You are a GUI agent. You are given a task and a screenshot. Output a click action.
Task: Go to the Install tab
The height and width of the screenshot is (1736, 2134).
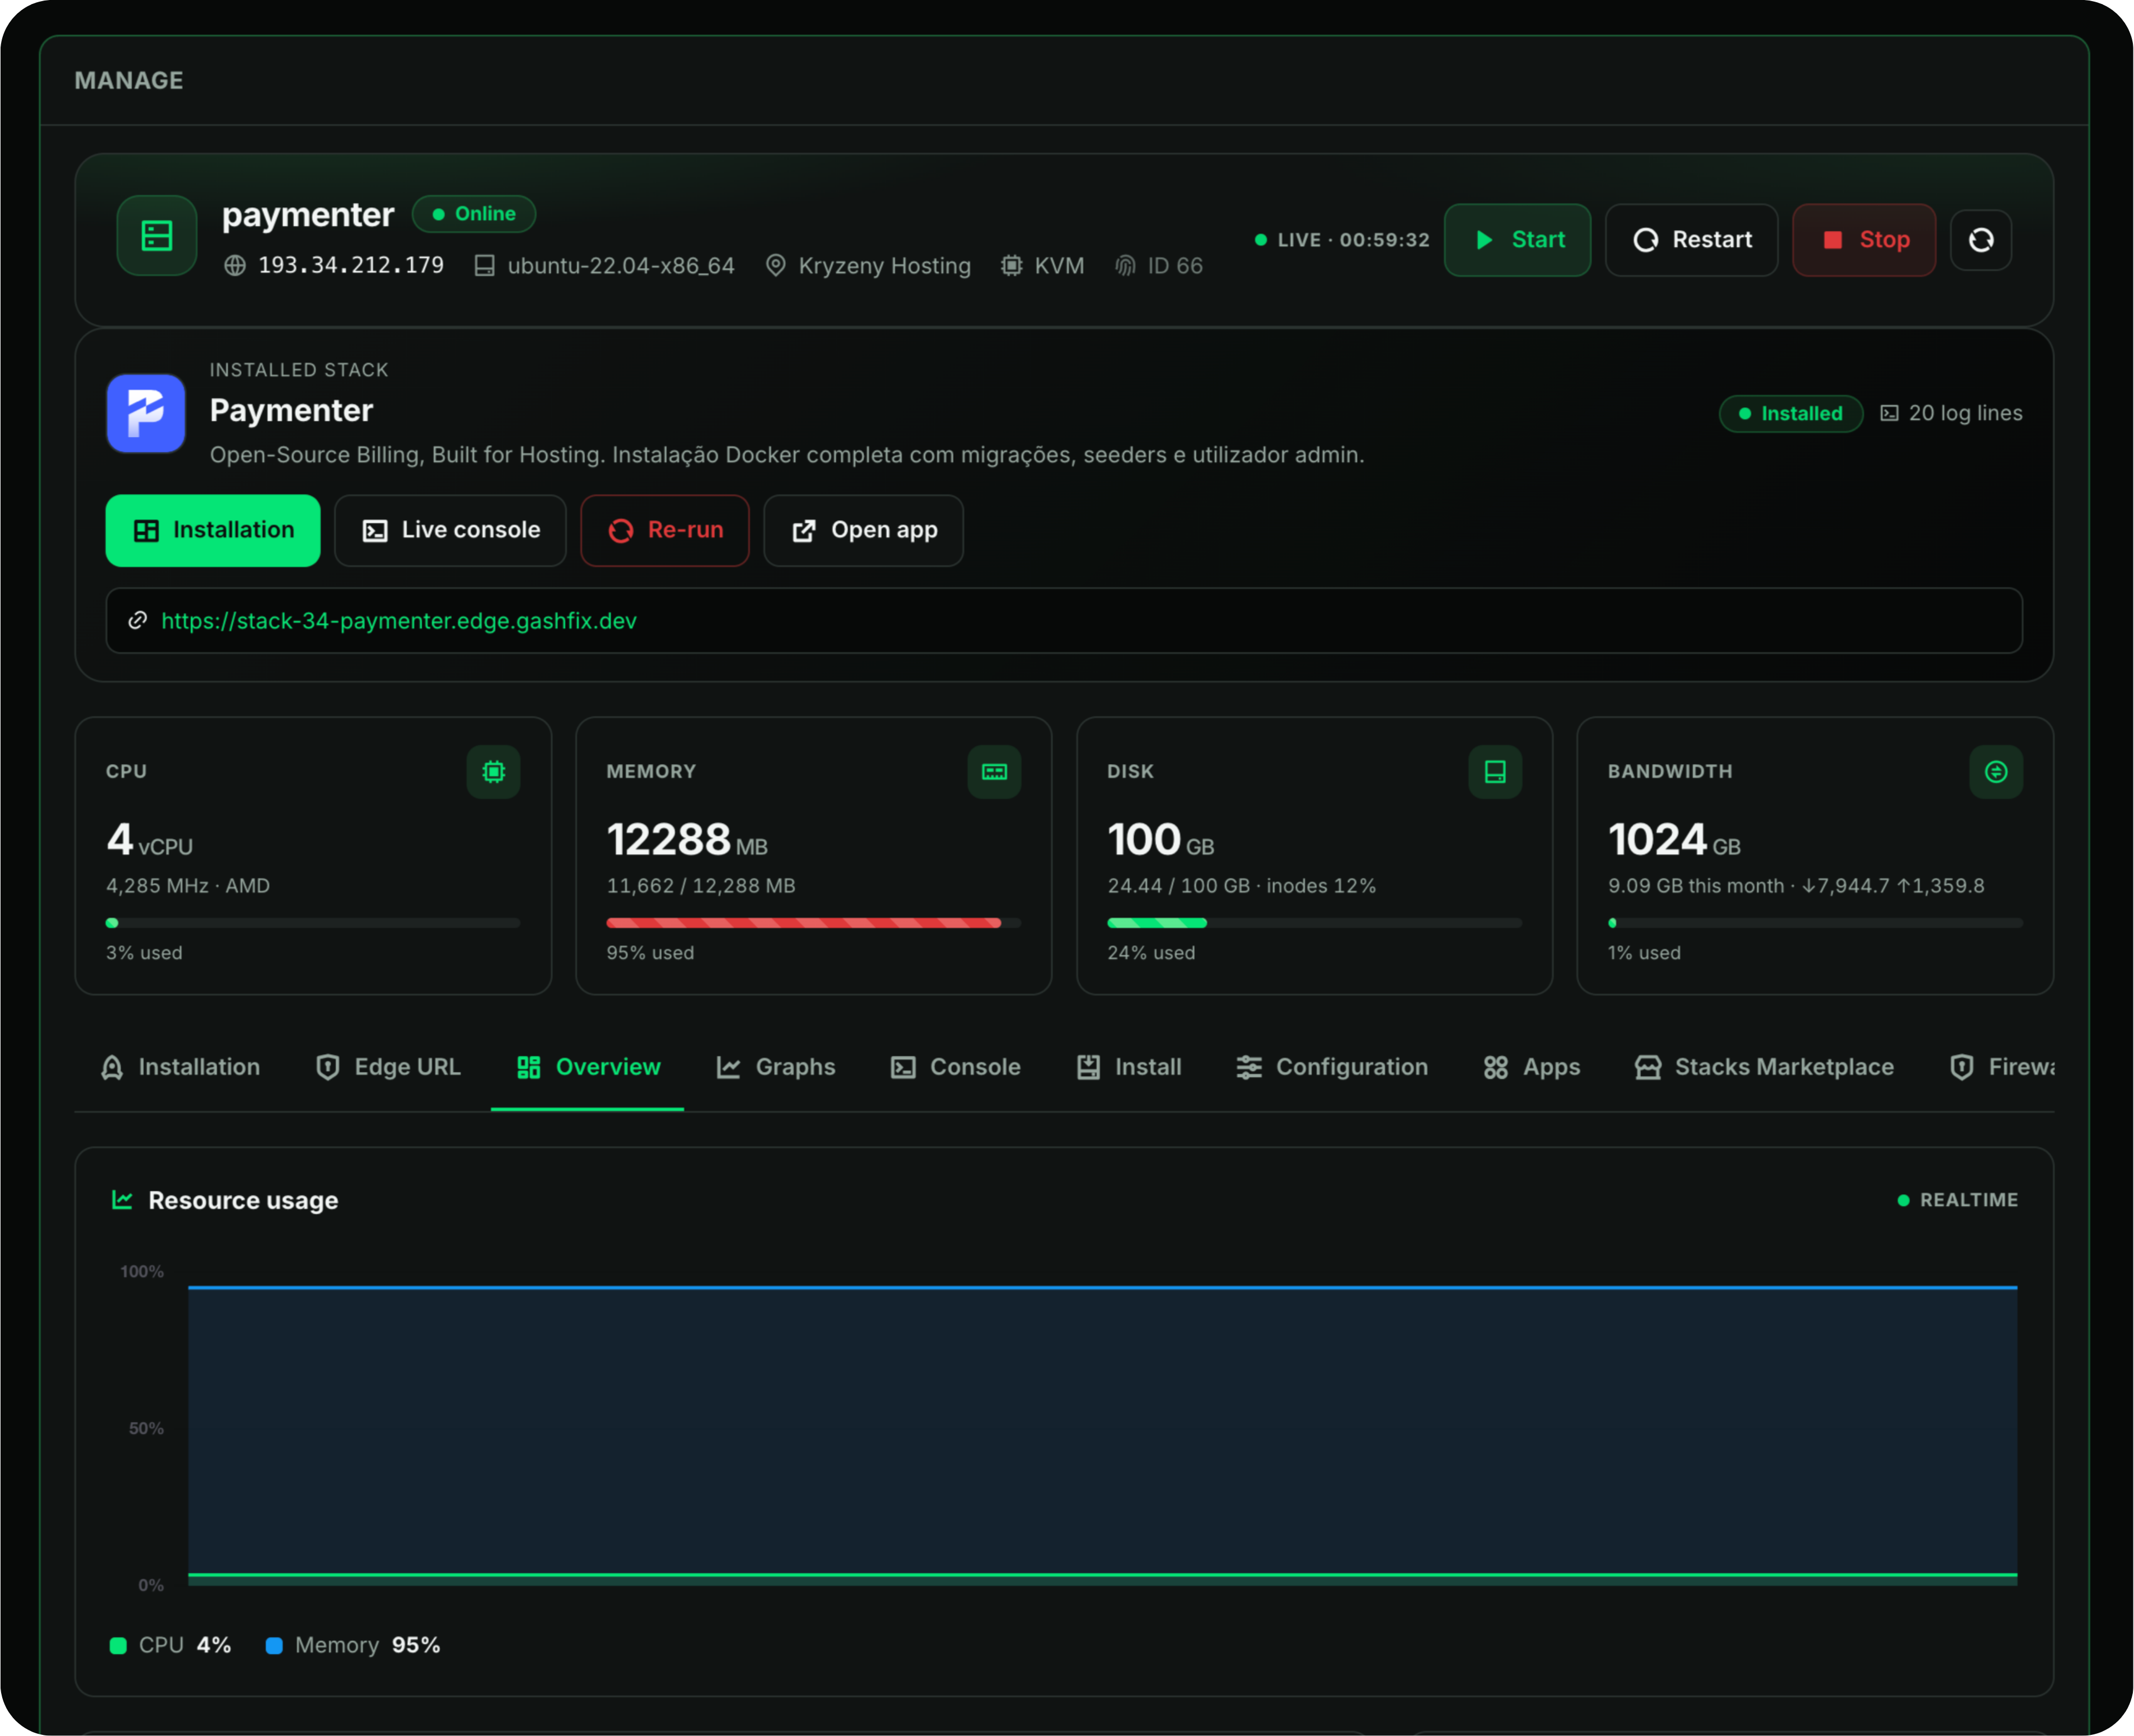click(1129, 1068)
